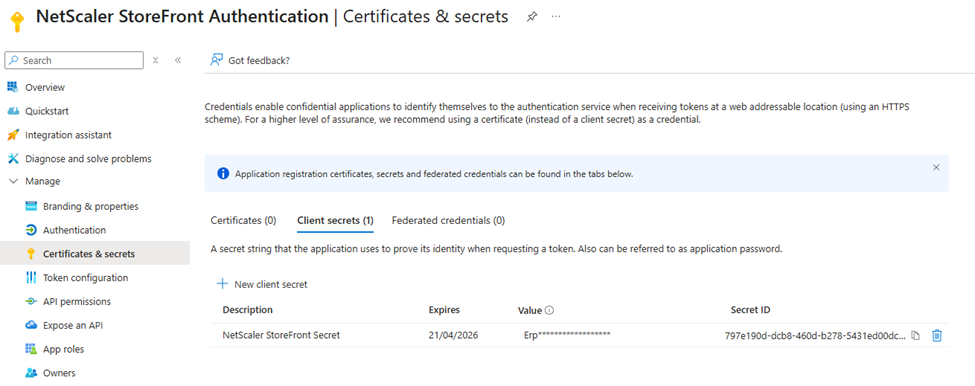Select the Client secrets (1) tab
The height and width of the screenshot is (386, 975).
point(335,220)
